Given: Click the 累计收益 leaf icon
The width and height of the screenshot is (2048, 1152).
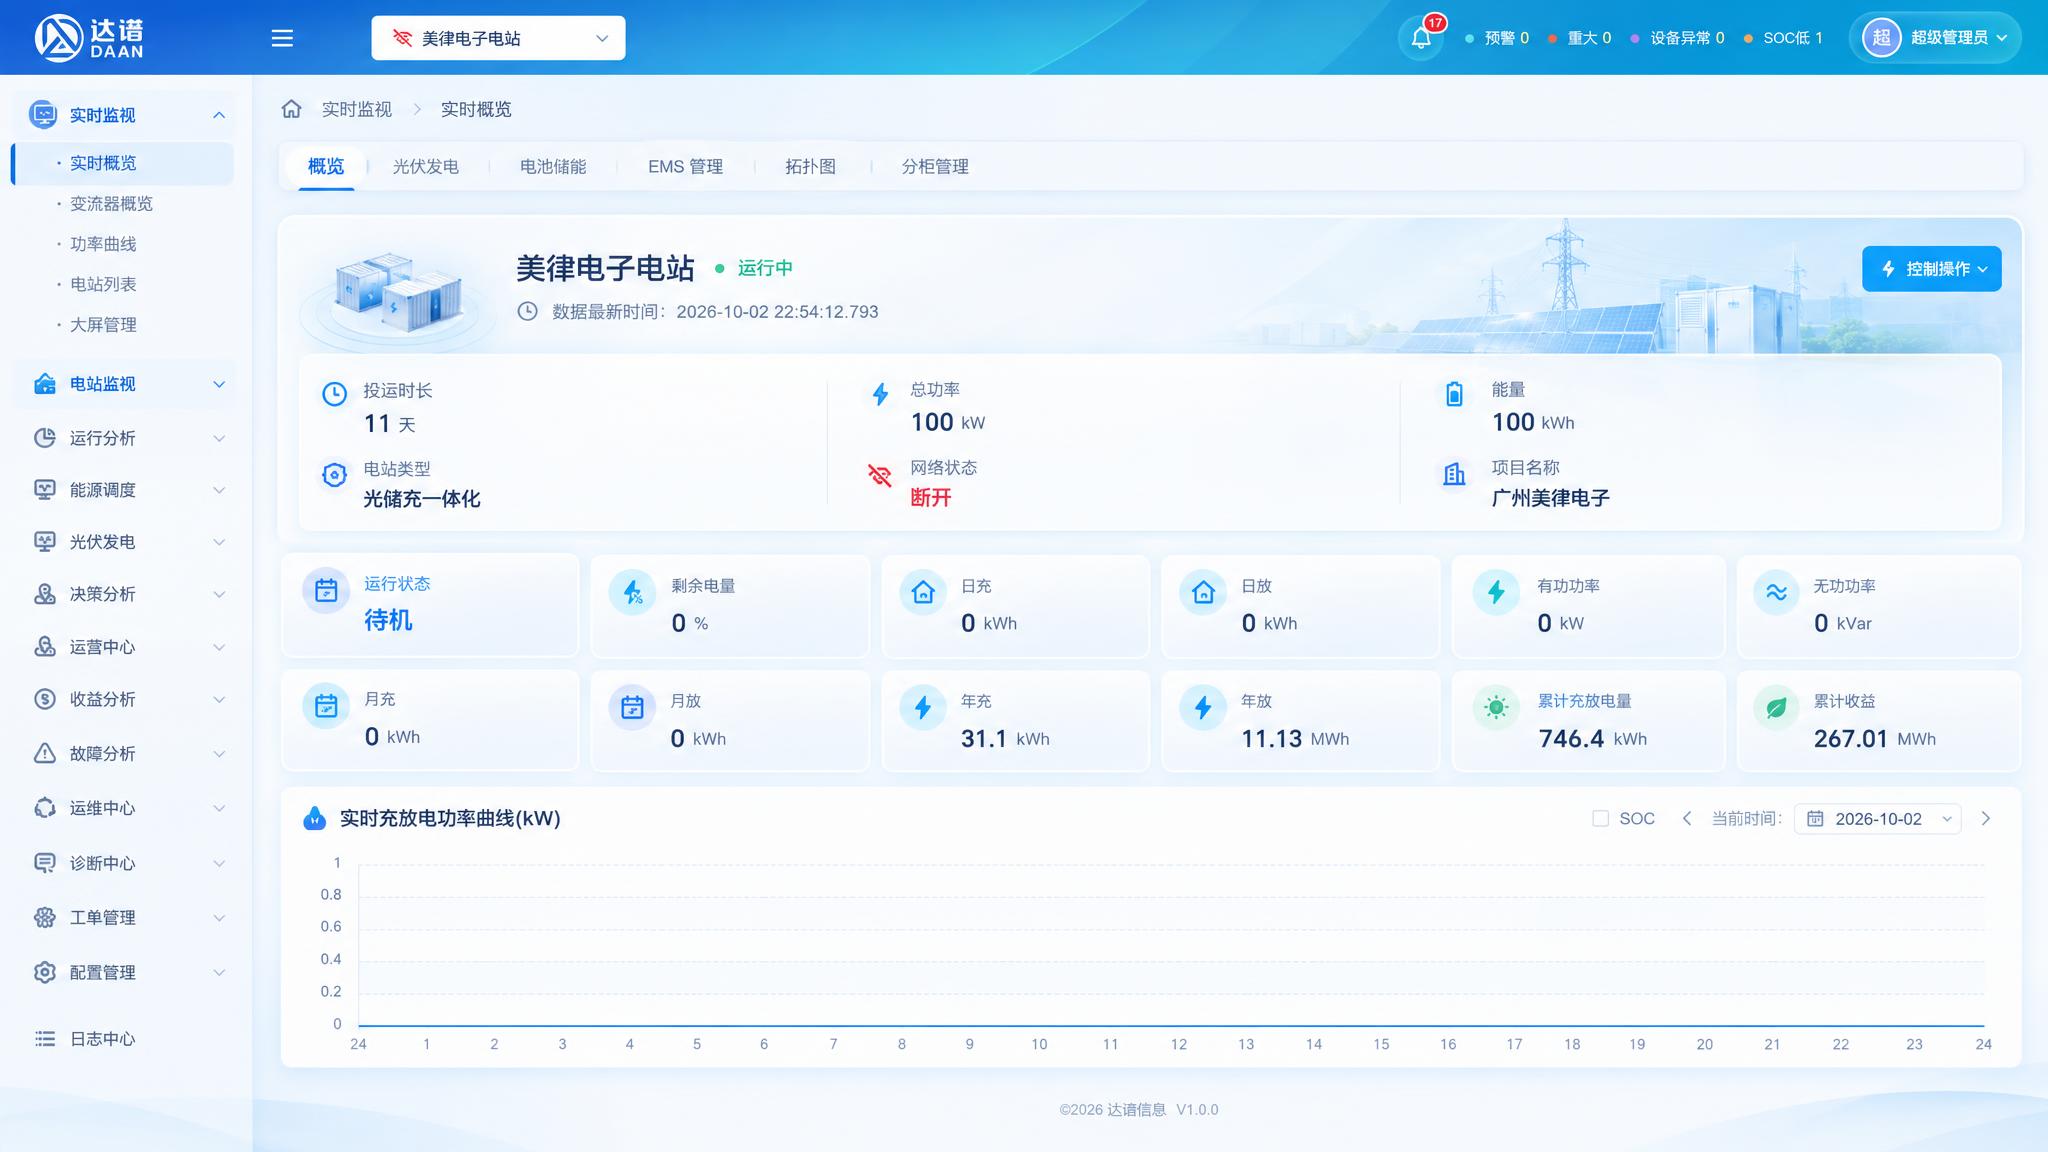Looking at the screenshot, I should [x=1776, y=708].
